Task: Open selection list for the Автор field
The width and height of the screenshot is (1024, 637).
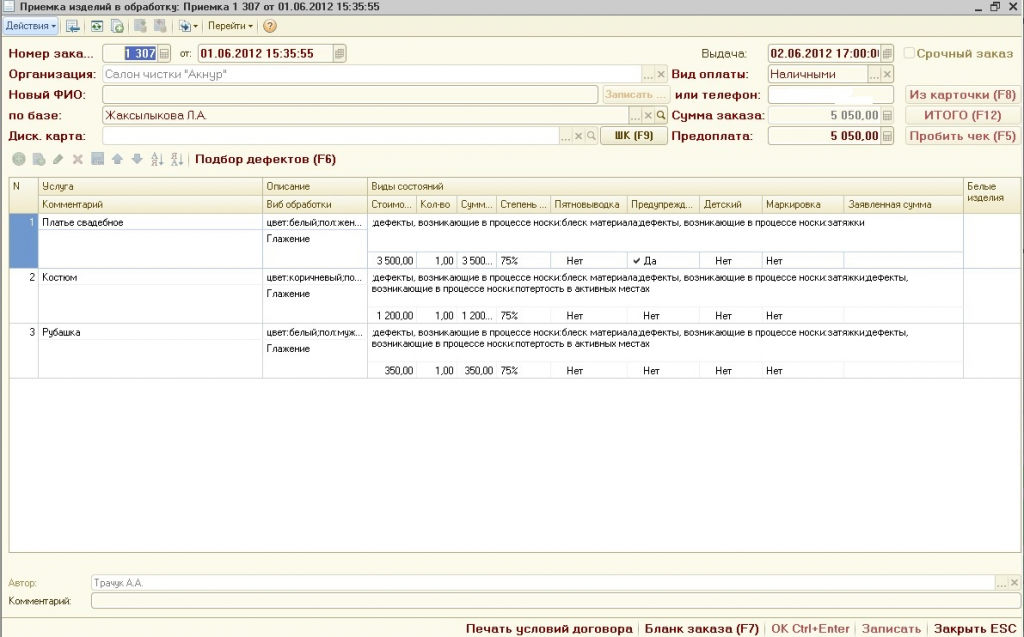Action: coord(1001,583)
